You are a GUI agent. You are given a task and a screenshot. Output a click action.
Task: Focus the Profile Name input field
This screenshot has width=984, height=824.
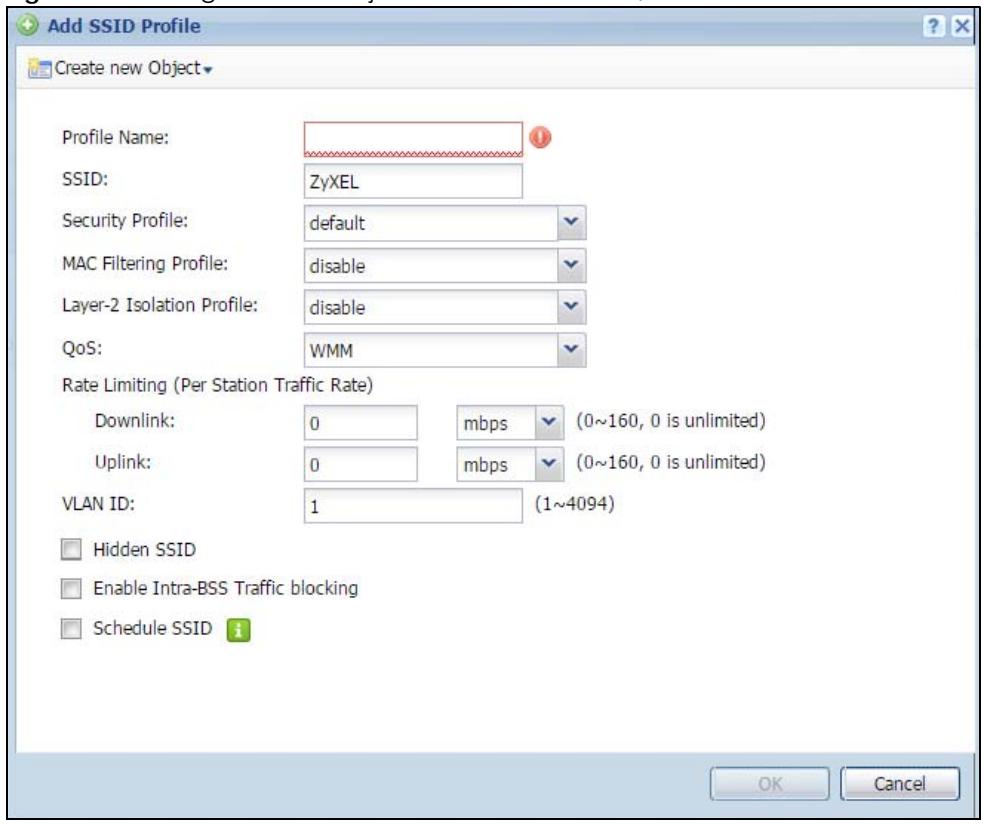(413, 139)
